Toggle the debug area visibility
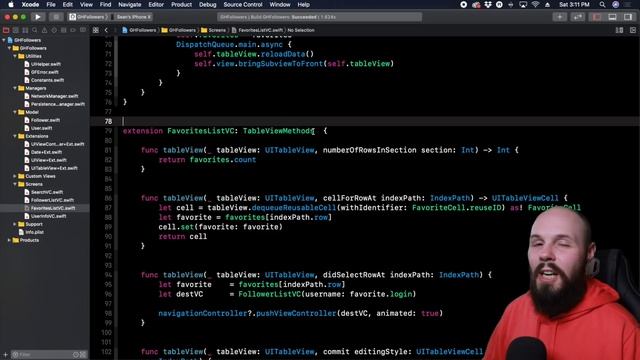This screenshot has width=640, height=360. tap(613, 17)
